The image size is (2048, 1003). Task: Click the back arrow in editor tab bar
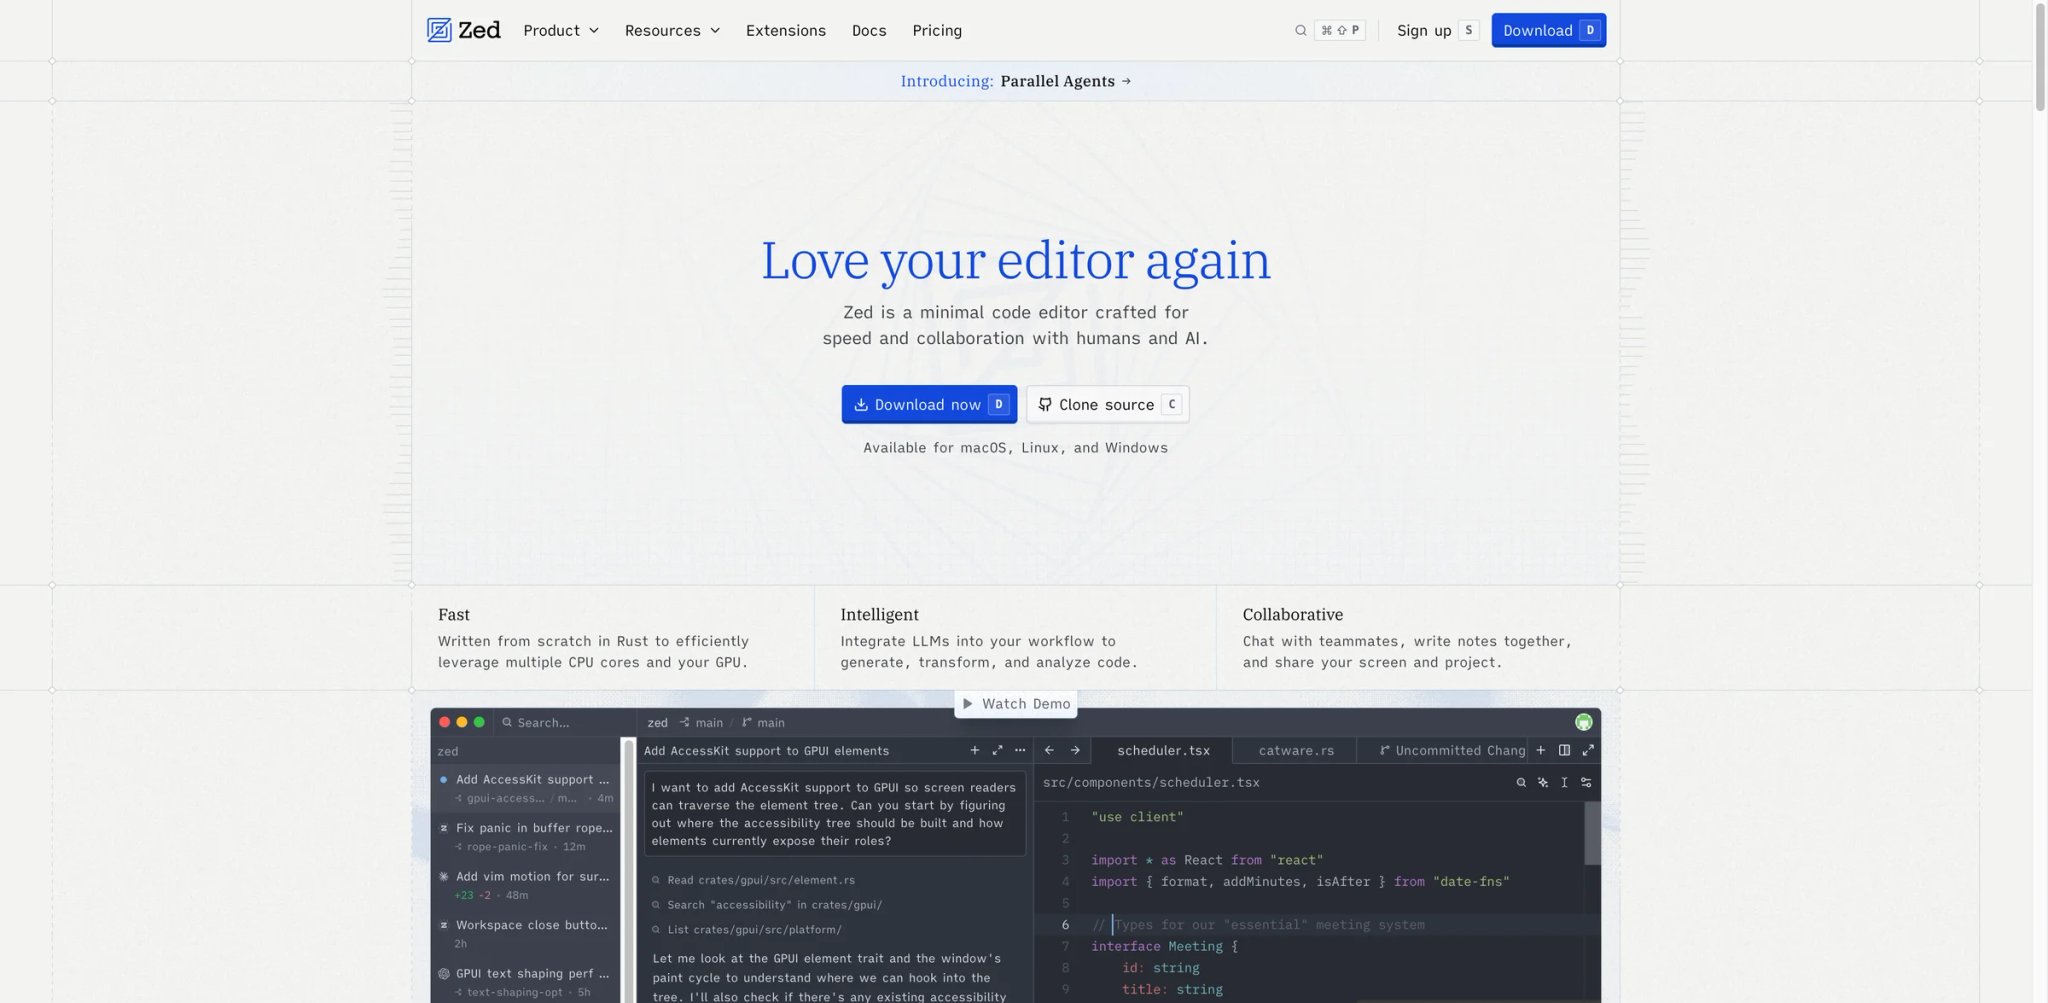point(1049,750)
